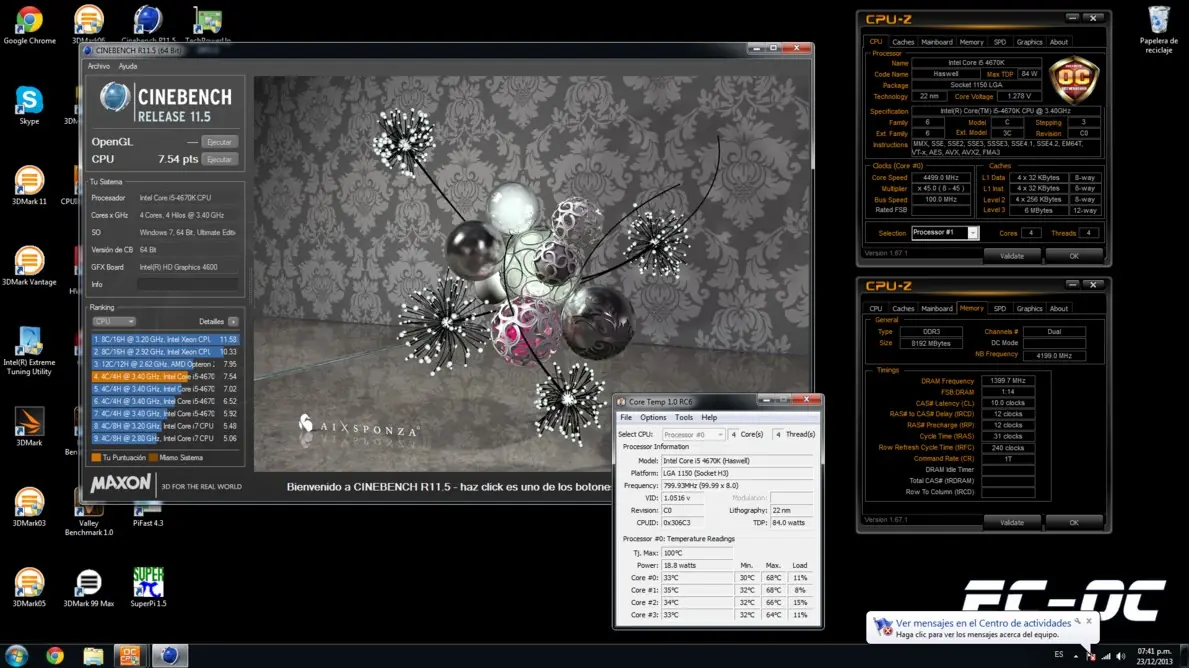This screenshot has width=1189, height=668.
Task: Switch to CPU tab in lower CPU-Z
Action: 876,309
